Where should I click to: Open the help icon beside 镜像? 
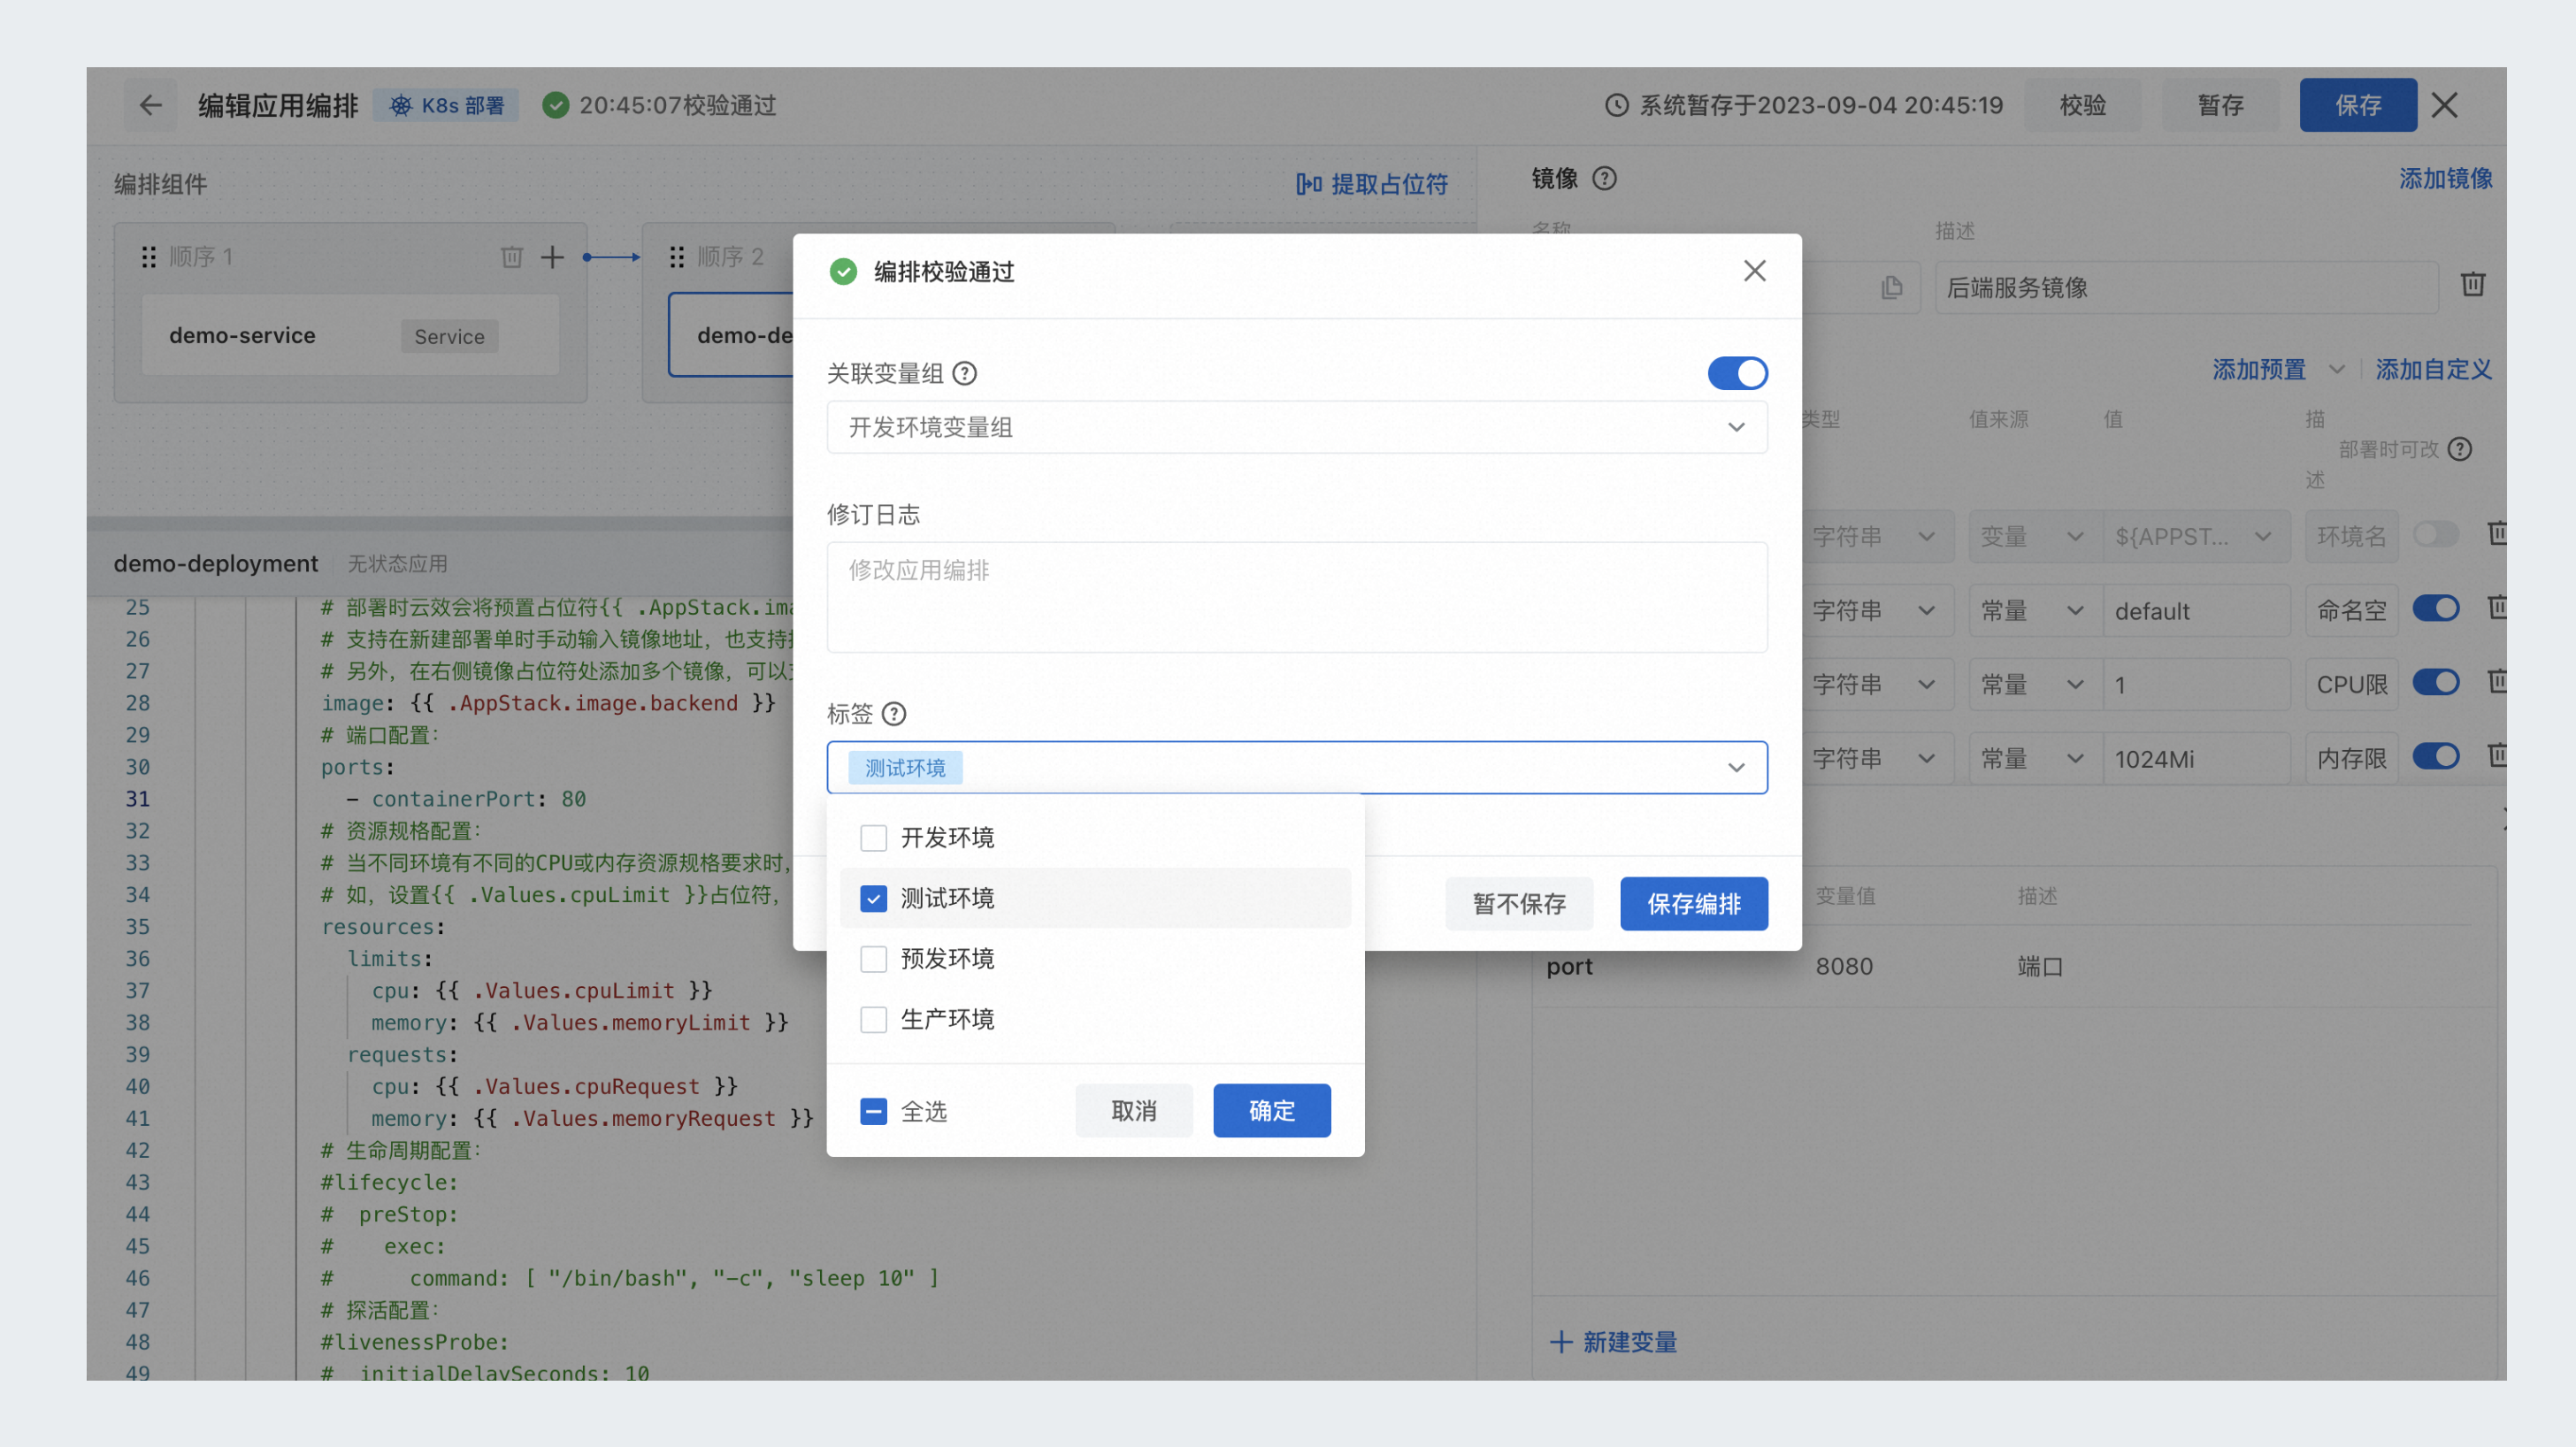click(1604, 179)
